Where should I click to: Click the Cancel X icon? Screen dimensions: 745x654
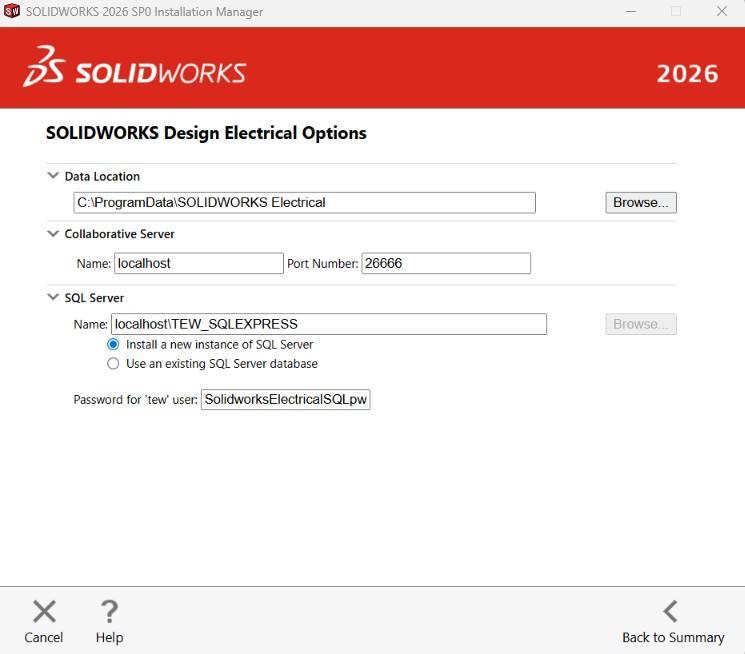tap(44, 611)
